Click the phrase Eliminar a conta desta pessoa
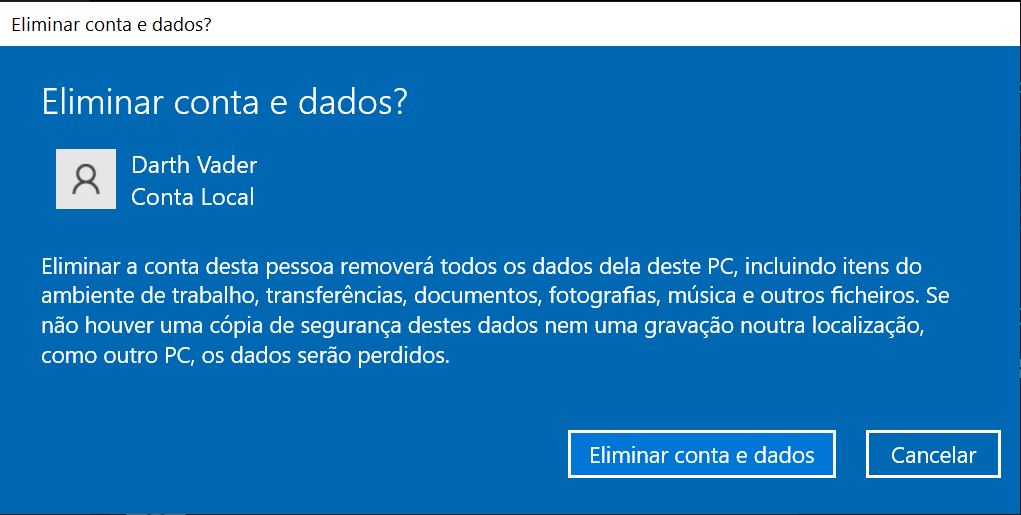Screen dimensions: 1021x515 [x=188, y=266]
